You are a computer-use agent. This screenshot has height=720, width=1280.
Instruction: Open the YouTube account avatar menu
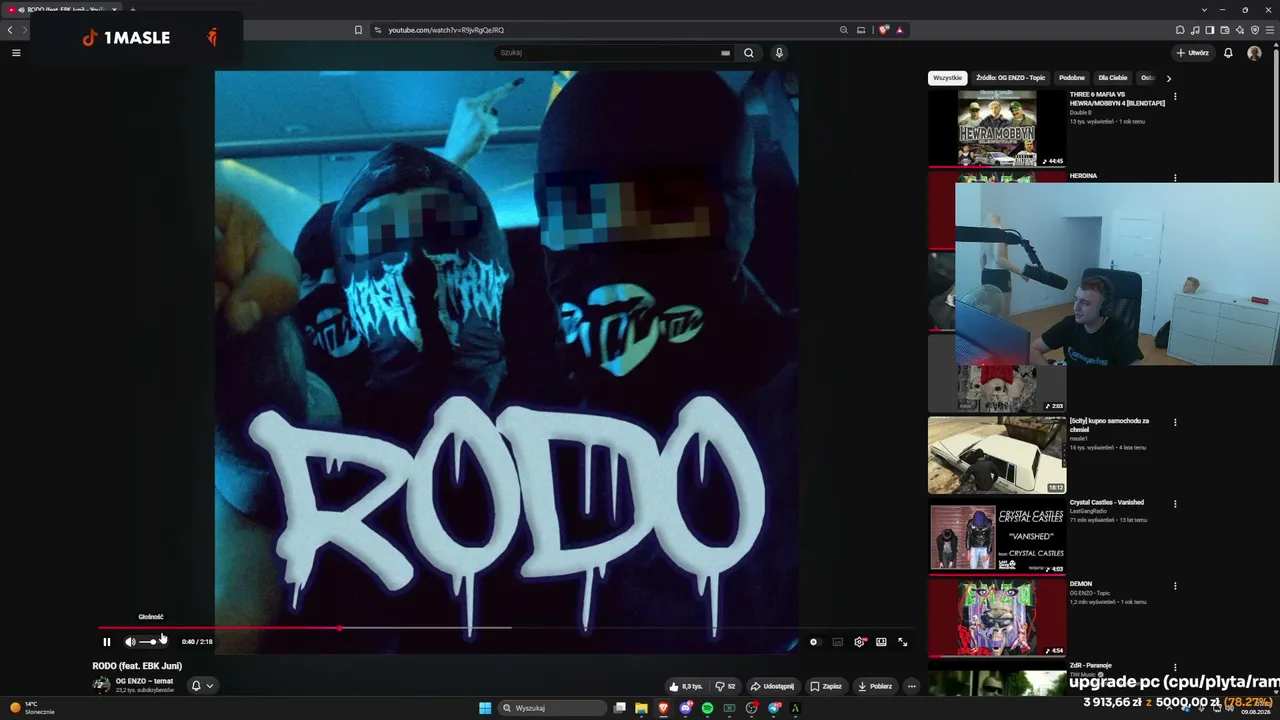(x=1254, y=53)
